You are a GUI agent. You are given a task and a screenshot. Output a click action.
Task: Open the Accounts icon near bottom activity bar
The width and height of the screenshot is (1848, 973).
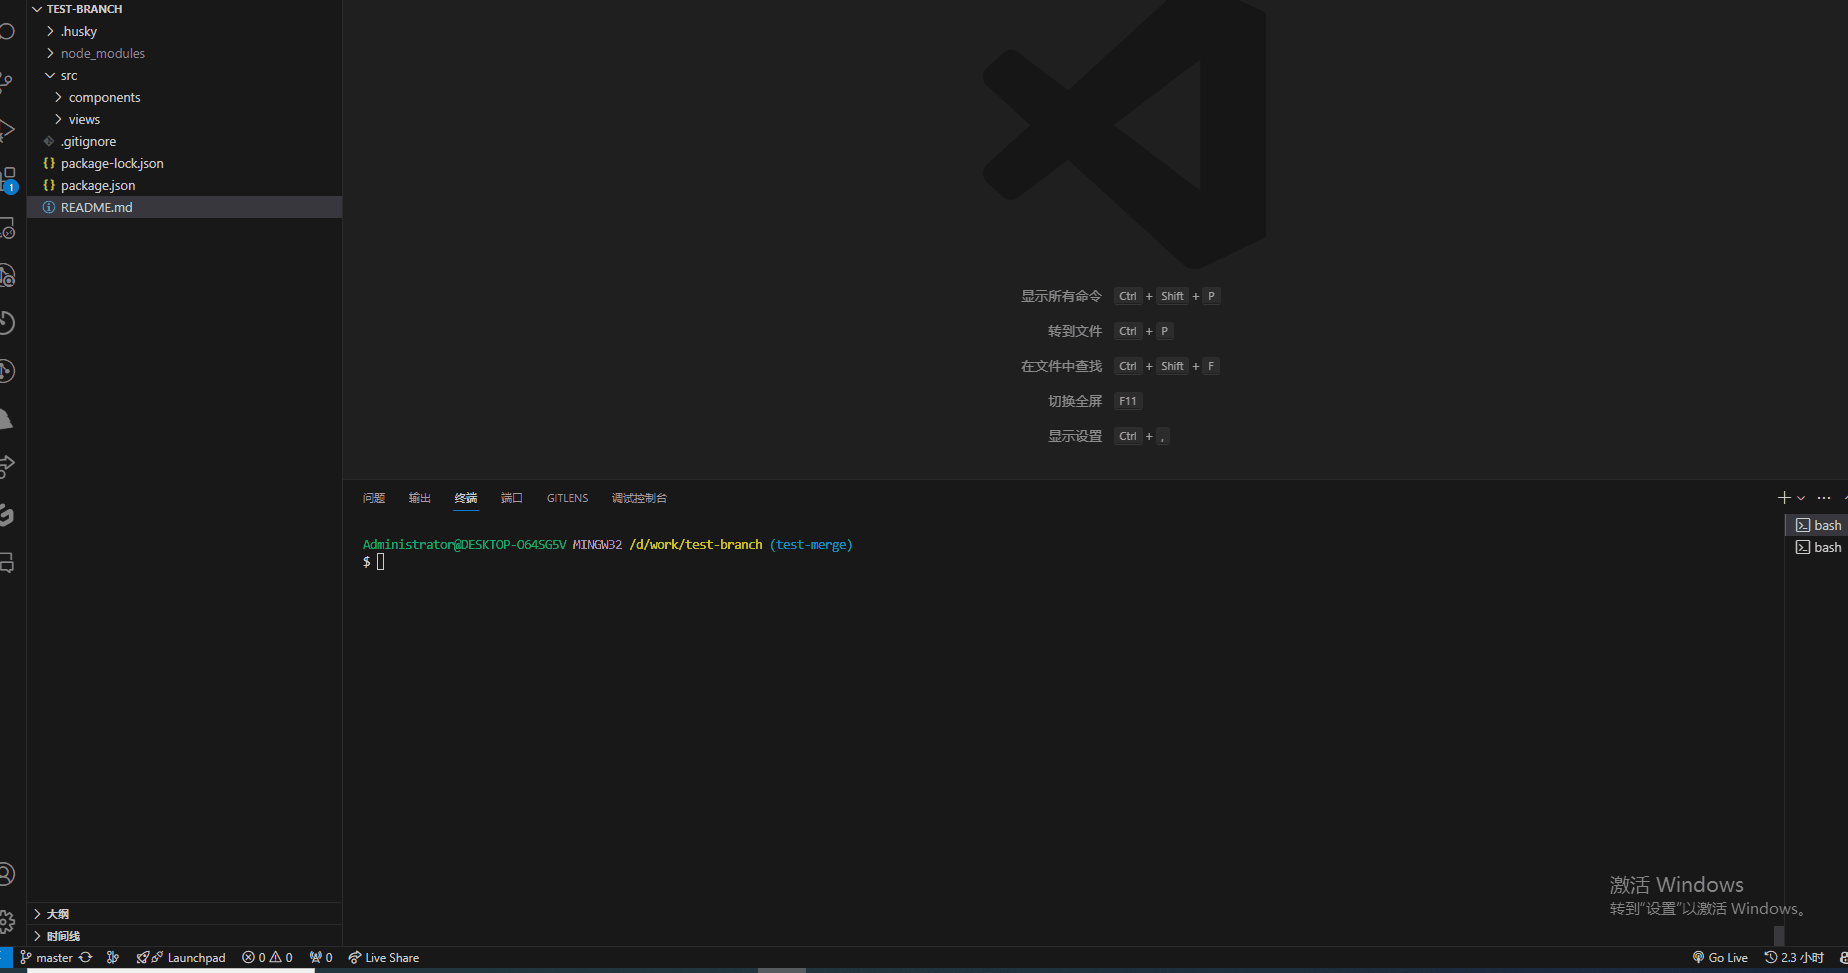pyautogui.click(x=8, y=873)
